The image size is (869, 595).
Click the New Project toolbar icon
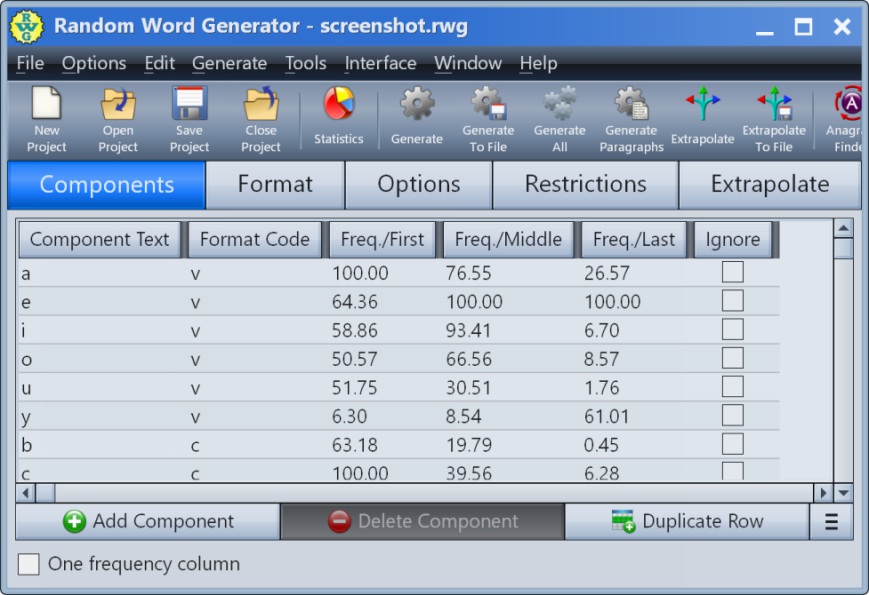point(46,105)
